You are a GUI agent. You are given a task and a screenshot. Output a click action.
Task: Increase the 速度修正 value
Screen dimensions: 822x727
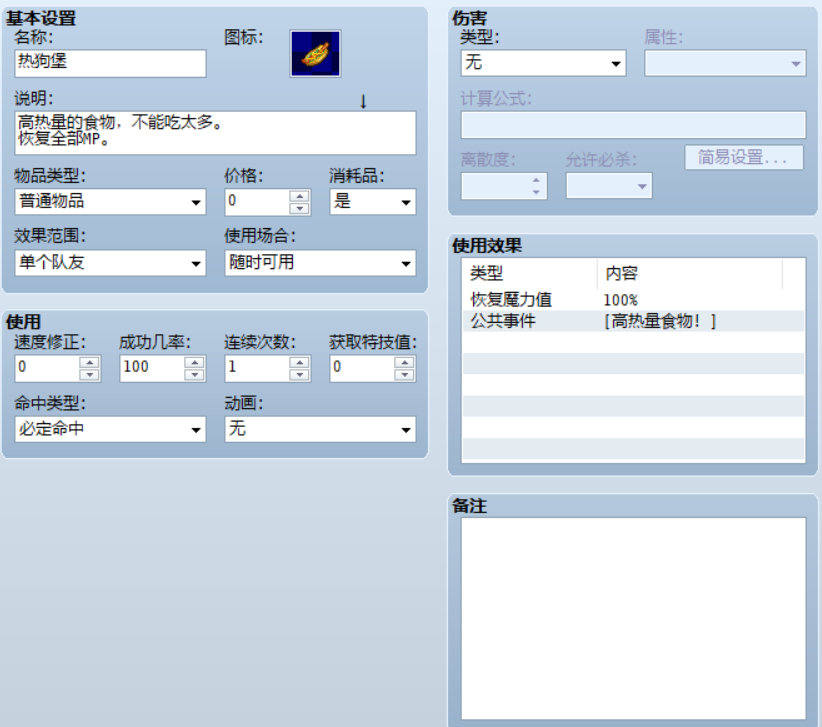[90, 362]
